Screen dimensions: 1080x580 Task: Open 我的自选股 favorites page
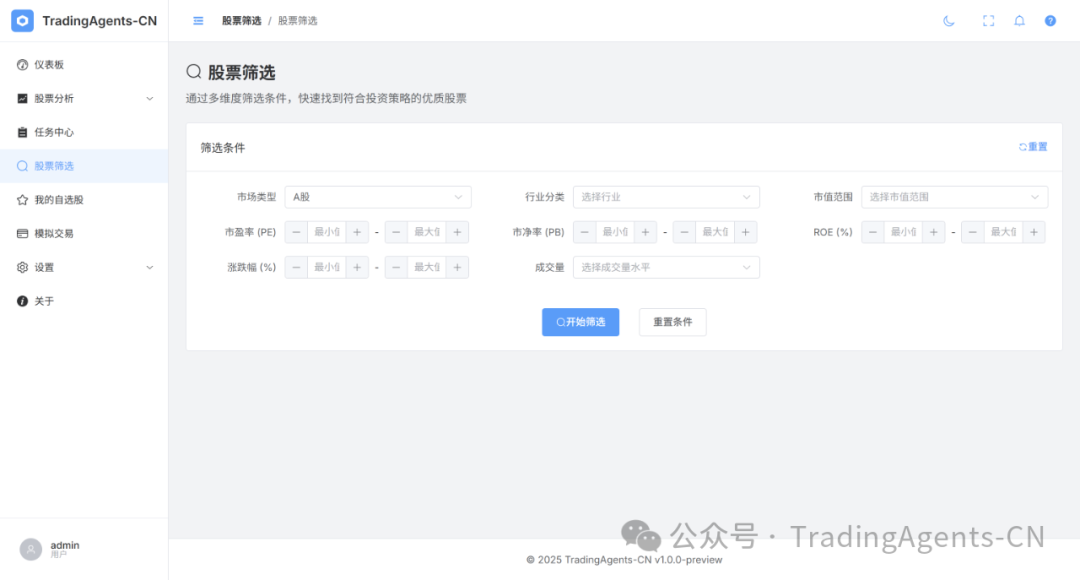click(58, 200)
